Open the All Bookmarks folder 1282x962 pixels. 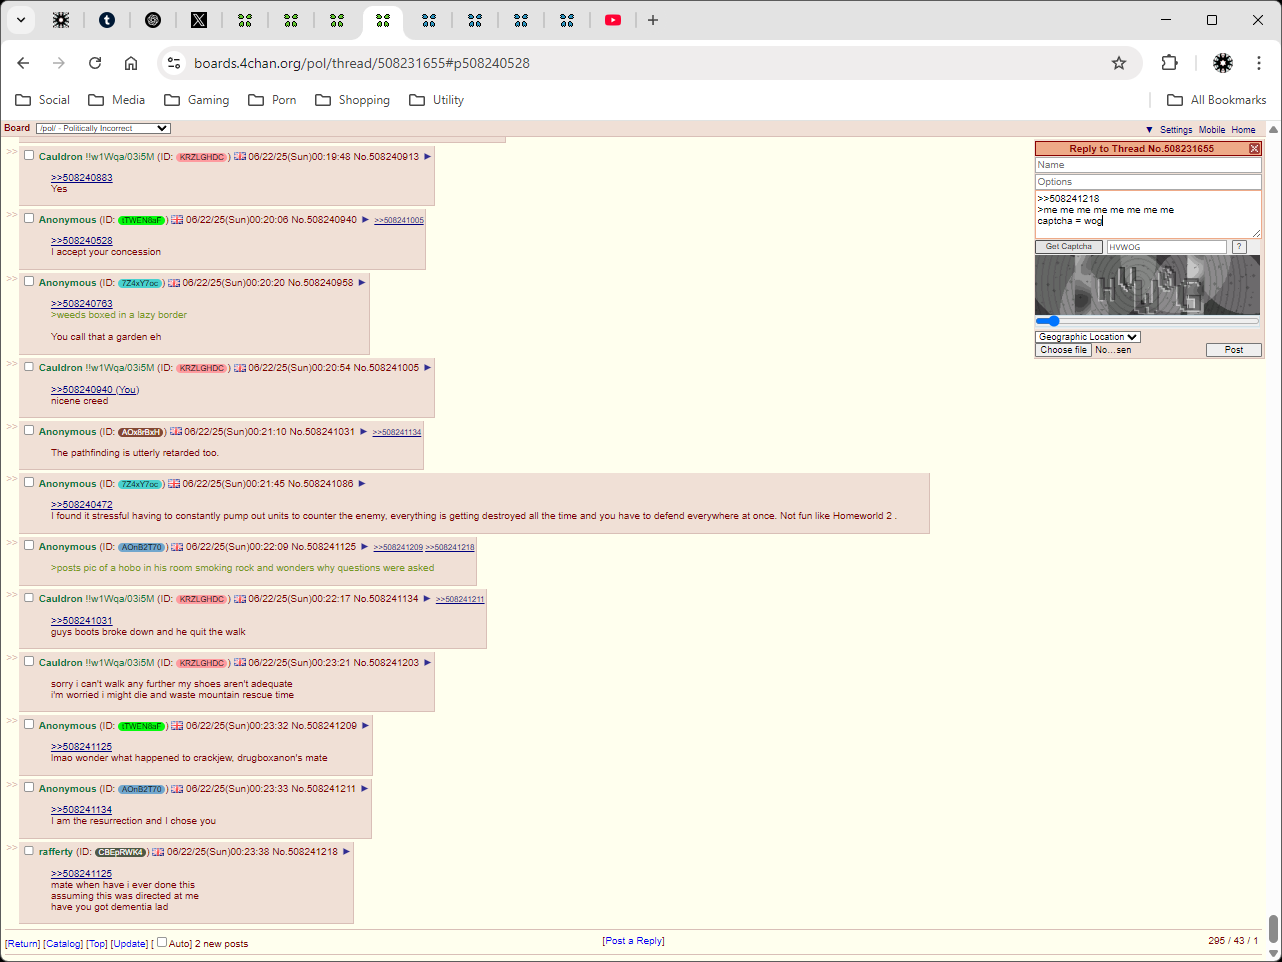coord(1216,100)
